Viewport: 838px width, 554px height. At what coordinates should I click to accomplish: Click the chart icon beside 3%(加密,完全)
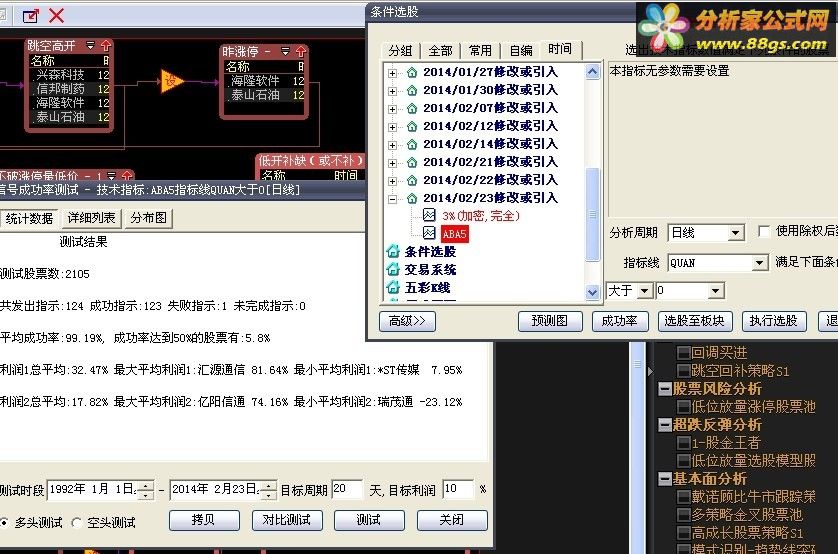(429, 215)
